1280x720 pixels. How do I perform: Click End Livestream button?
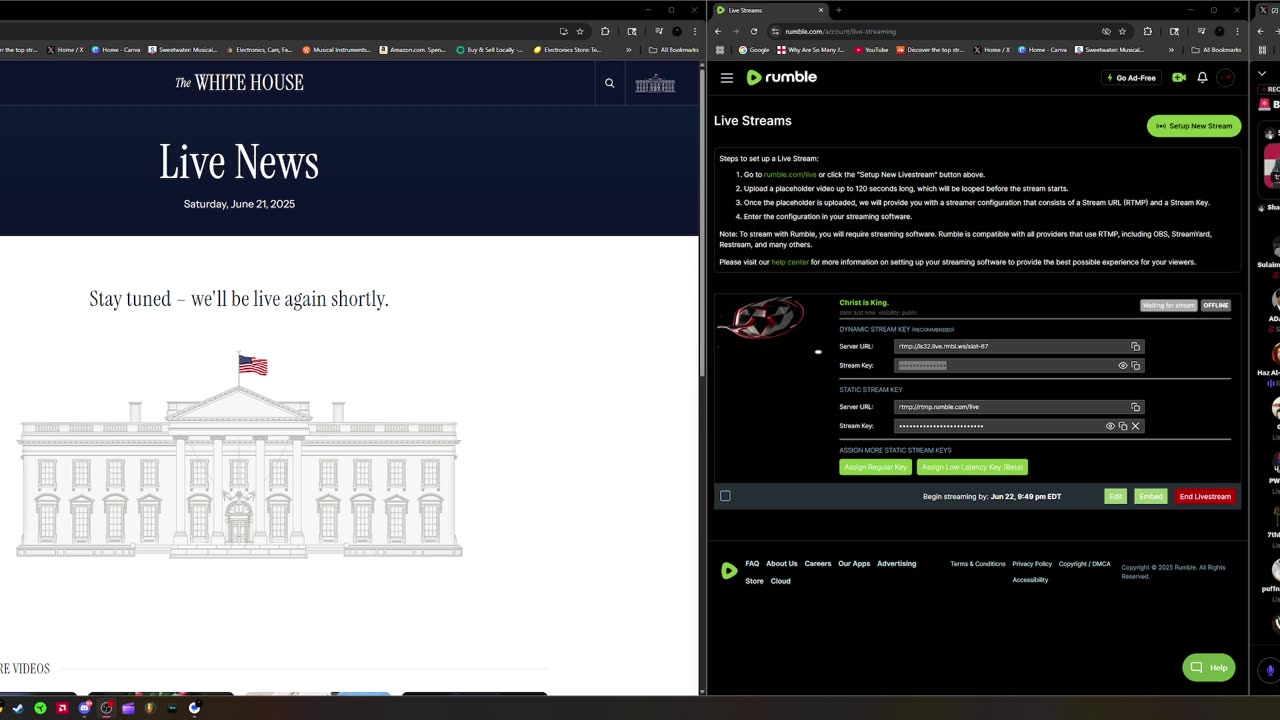click(1205, 496)
